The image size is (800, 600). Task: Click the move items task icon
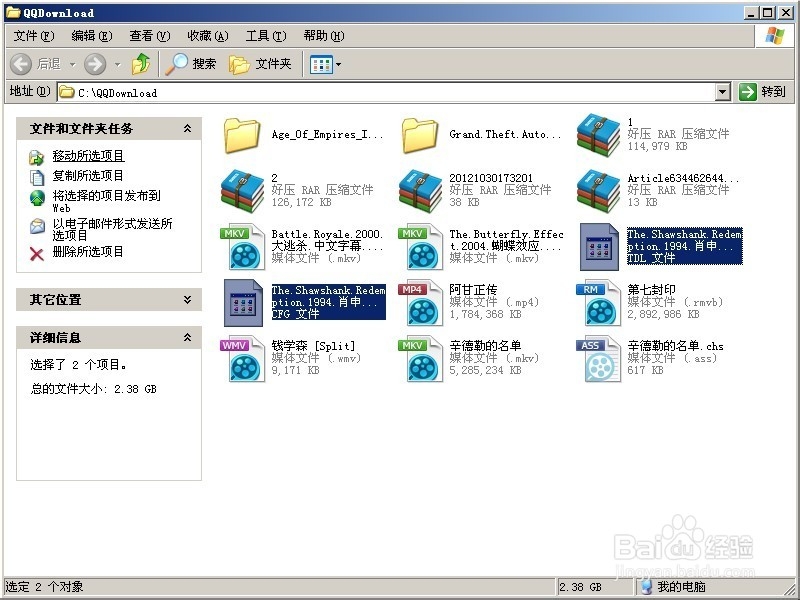coord(37,157)
